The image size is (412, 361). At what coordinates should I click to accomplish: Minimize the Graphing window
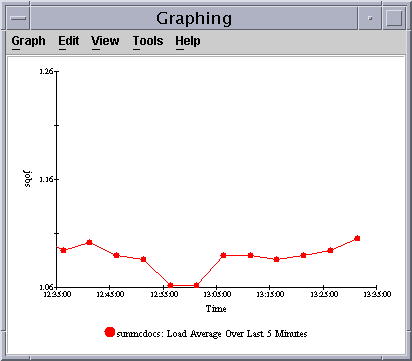(x=370, y=18)
